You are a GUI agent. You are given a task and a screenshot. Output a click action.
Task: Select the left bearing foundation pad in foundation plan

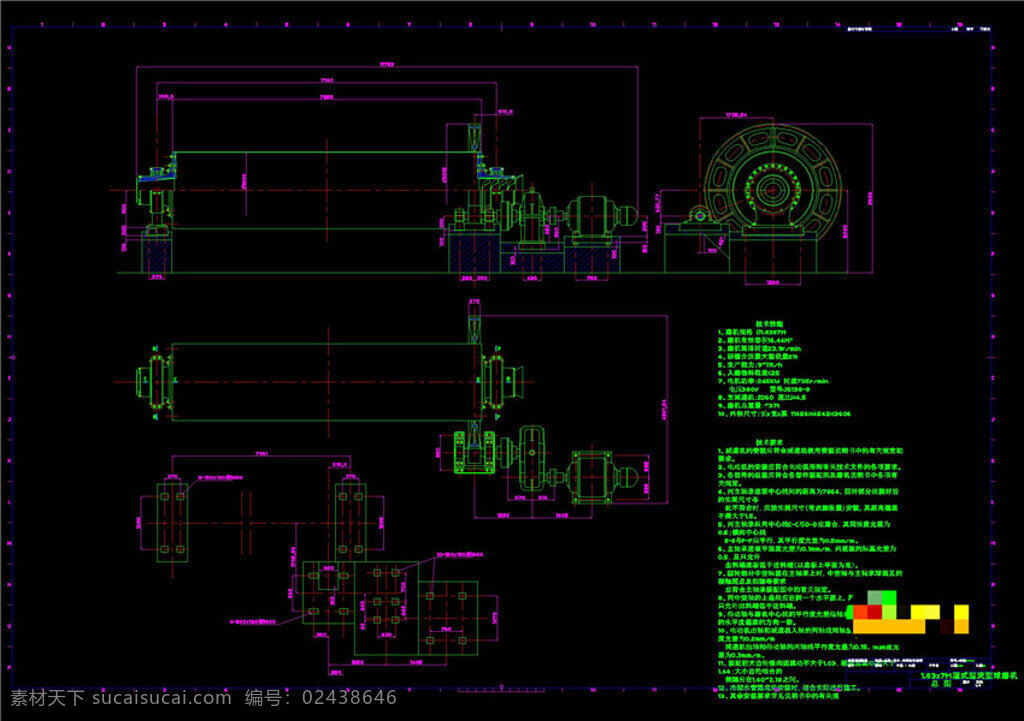172,522
